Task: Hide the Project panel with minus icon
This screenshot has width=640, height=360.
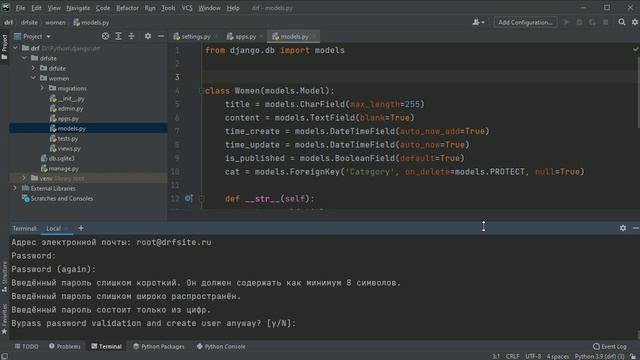Action: click(x=161, y=36)
